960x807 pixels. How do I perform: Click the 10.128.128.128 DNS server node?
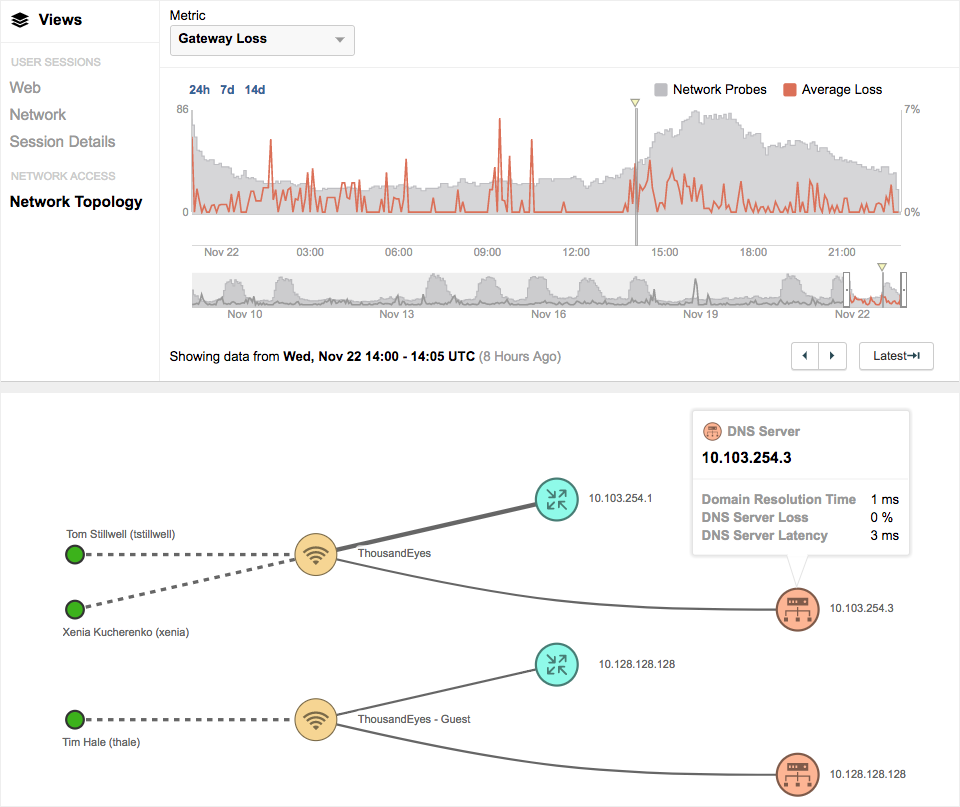pos(797,774)
